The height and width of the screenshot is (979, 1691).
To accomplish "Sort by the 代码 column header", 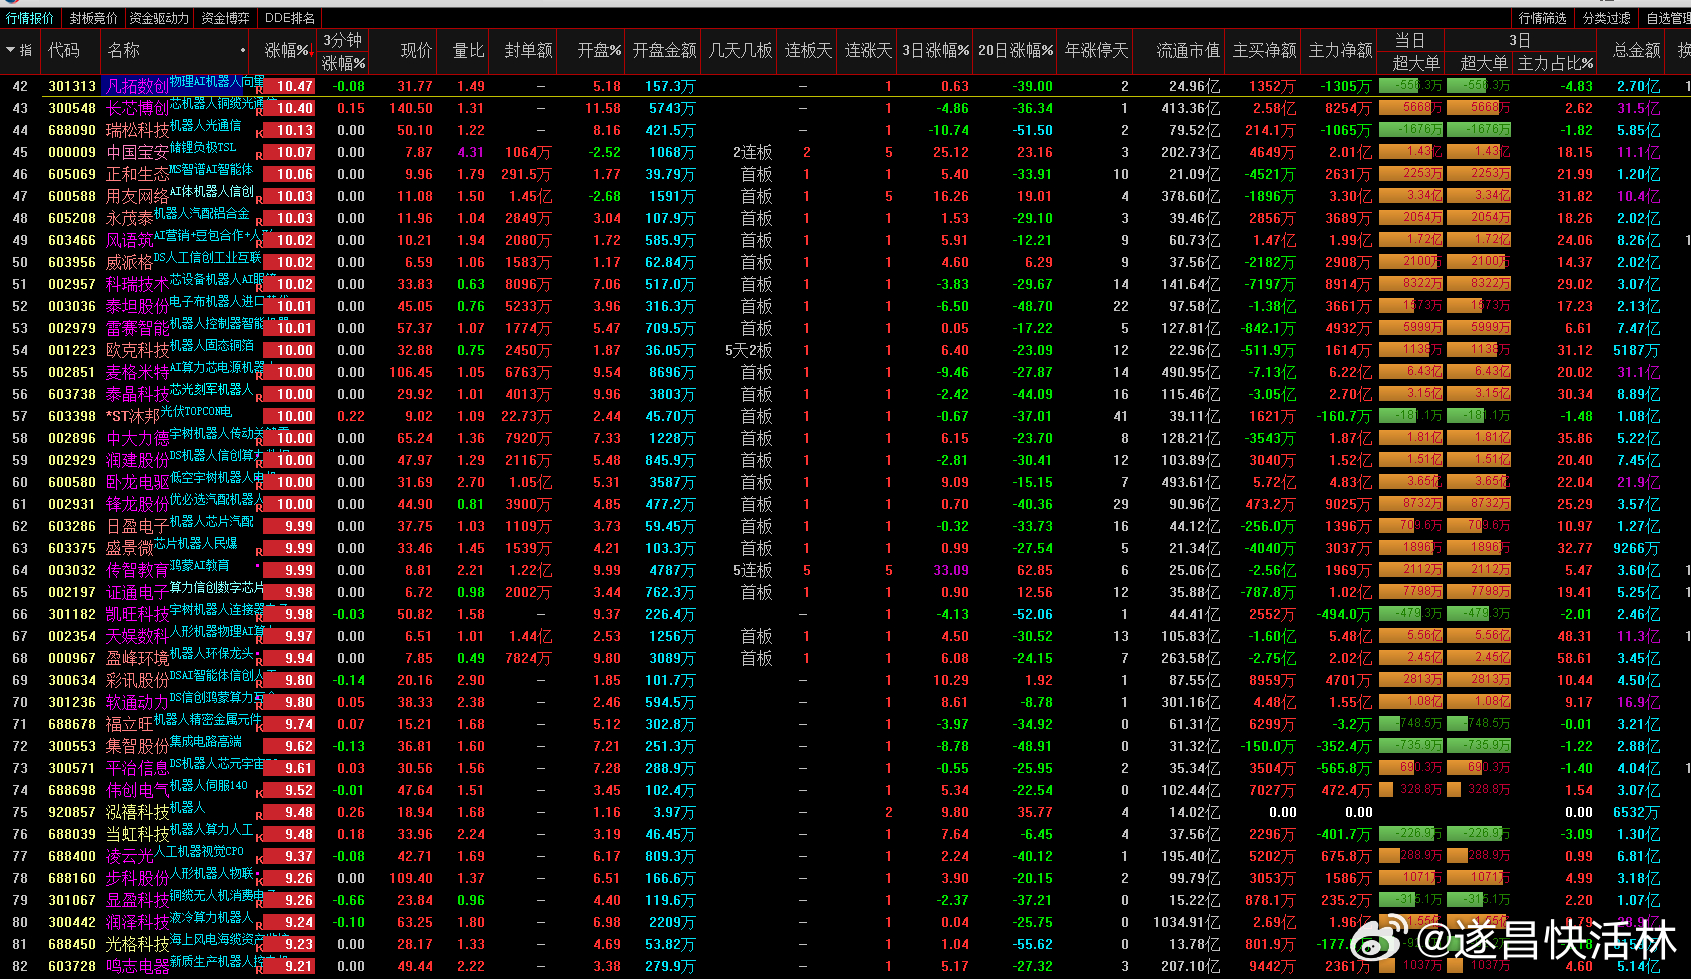I will 64,50.
